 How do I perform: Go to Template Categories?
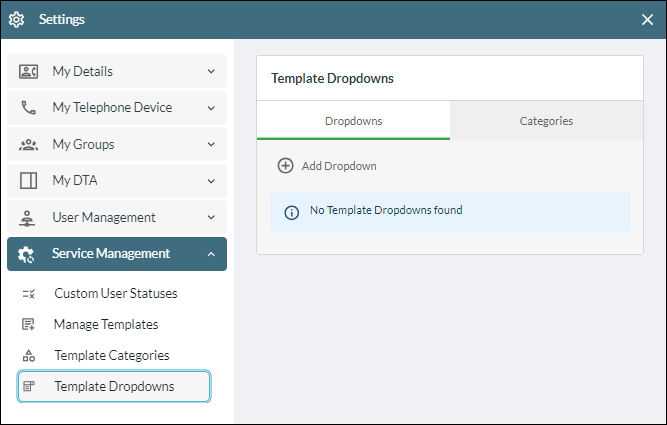[x=114, y=356]
